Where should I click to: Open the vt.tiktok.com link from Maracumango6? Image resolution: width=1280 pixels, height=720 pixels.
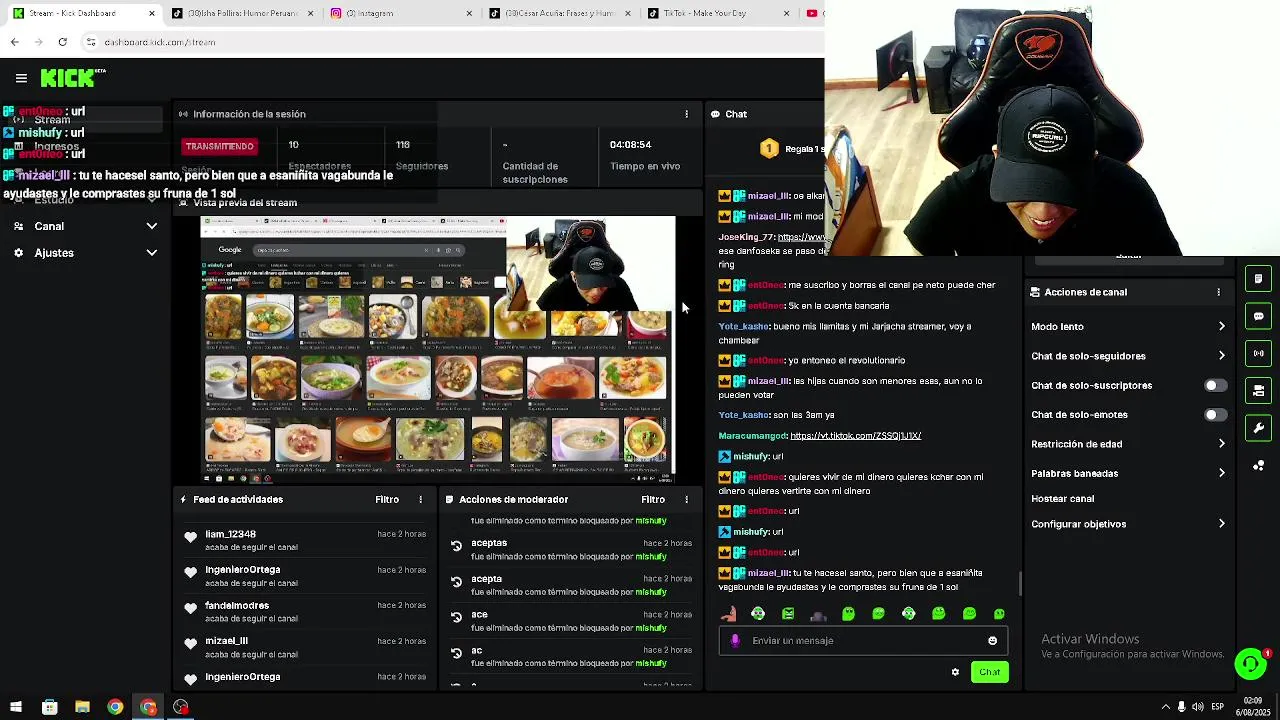(x=855, y=436)
